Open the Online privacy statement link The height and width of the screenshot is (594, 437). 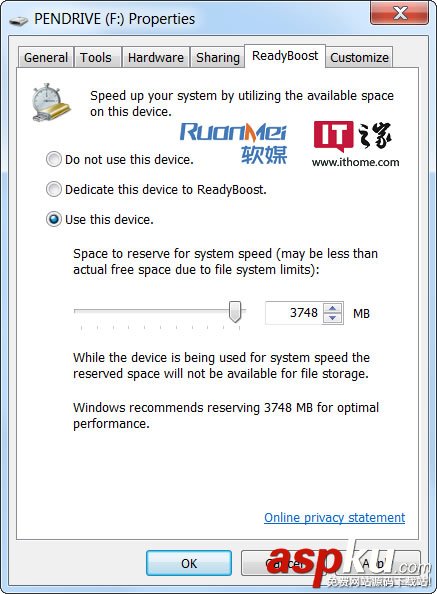click(x=334, y=517)
